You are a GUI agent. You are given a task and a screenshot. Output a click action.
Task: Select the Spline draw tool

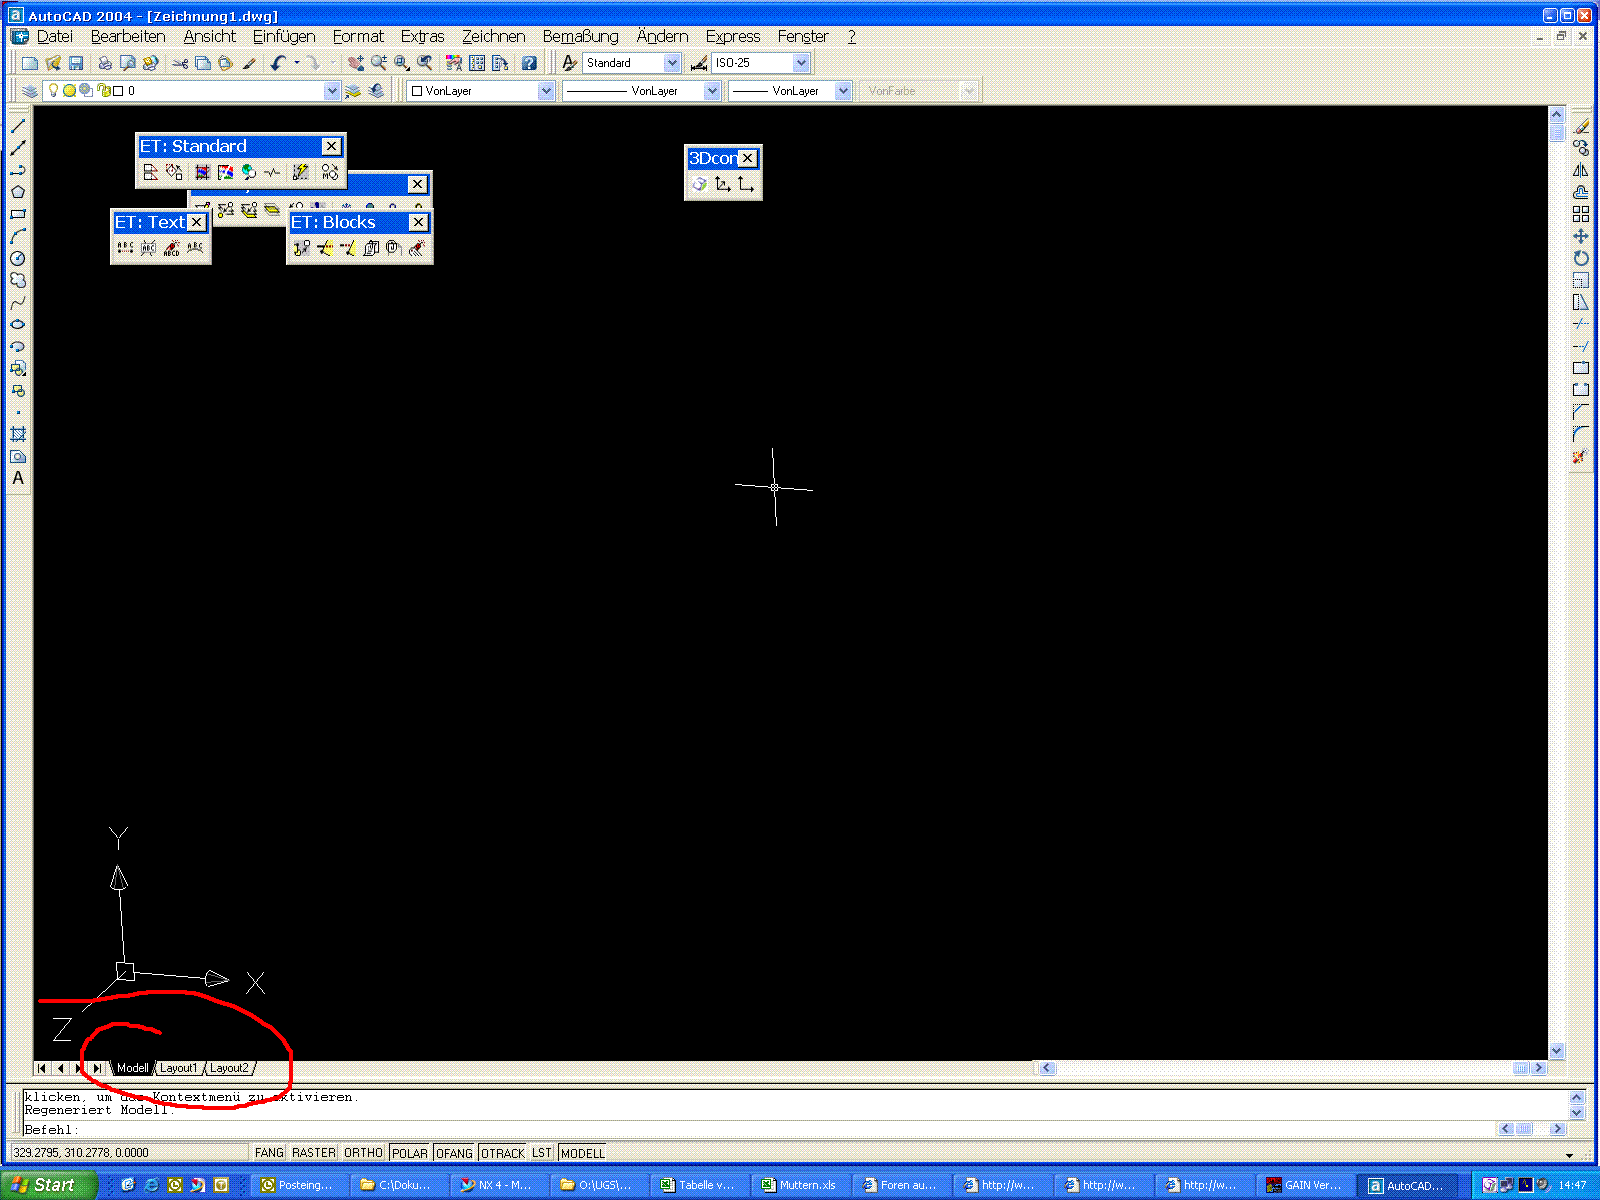(18, 302)
